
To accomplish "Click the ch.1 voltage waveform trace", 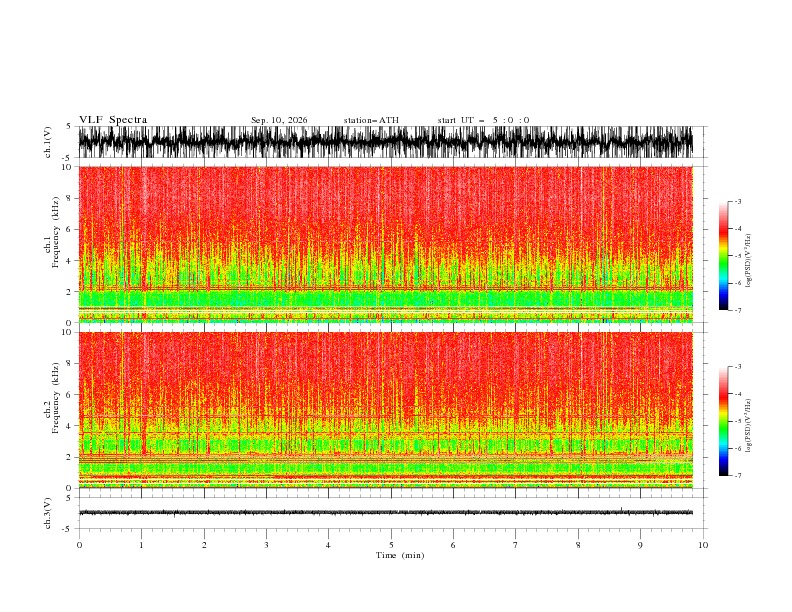I will click(386, 142).
